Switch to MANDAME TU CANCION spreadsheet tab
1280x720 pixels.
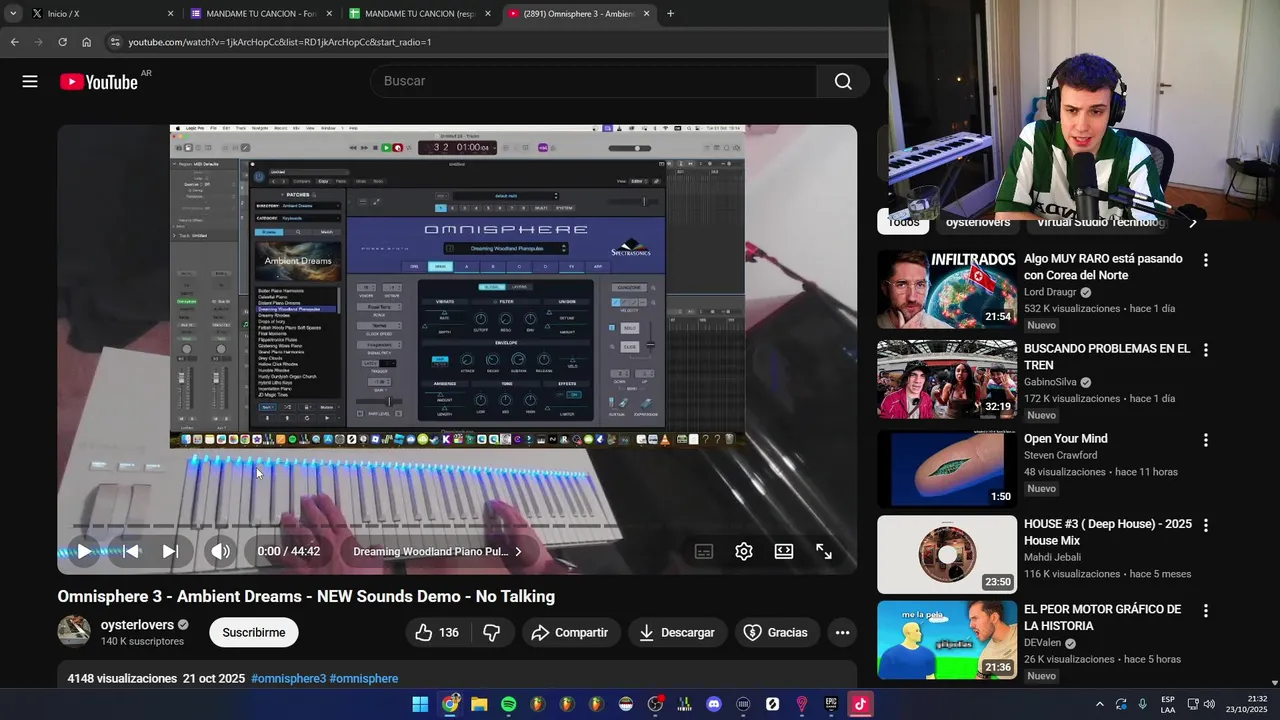pyautogui.click(x=420, y=14)
